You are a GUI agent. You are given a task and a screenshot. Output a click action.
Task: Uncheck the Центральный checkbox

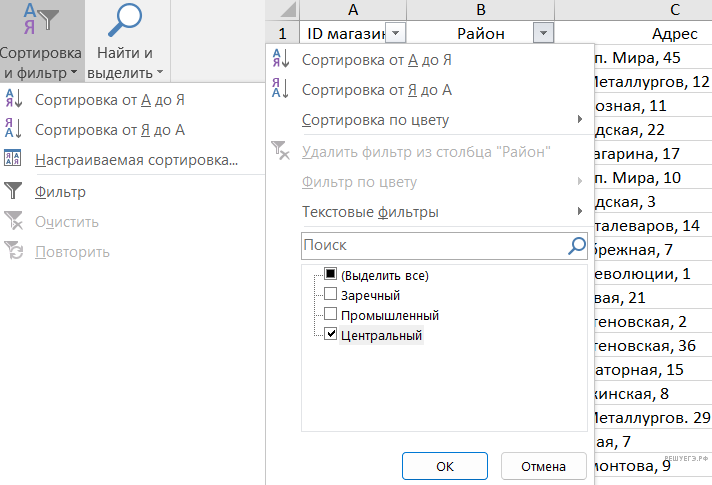coord(330,335)
